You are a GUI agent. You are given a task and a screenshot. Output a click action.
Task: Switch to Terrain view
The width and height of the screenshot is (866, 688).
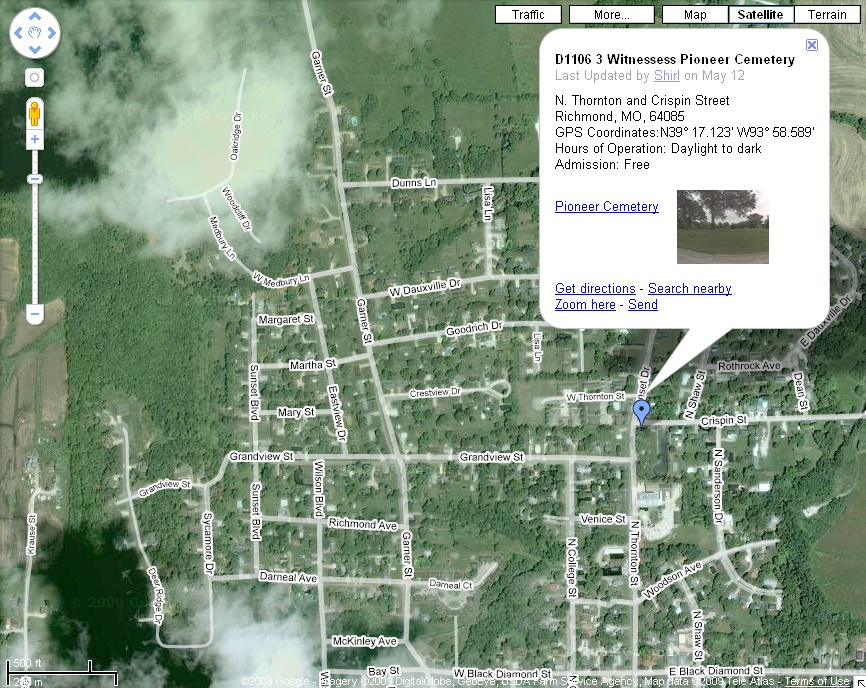tap(827, 15)
